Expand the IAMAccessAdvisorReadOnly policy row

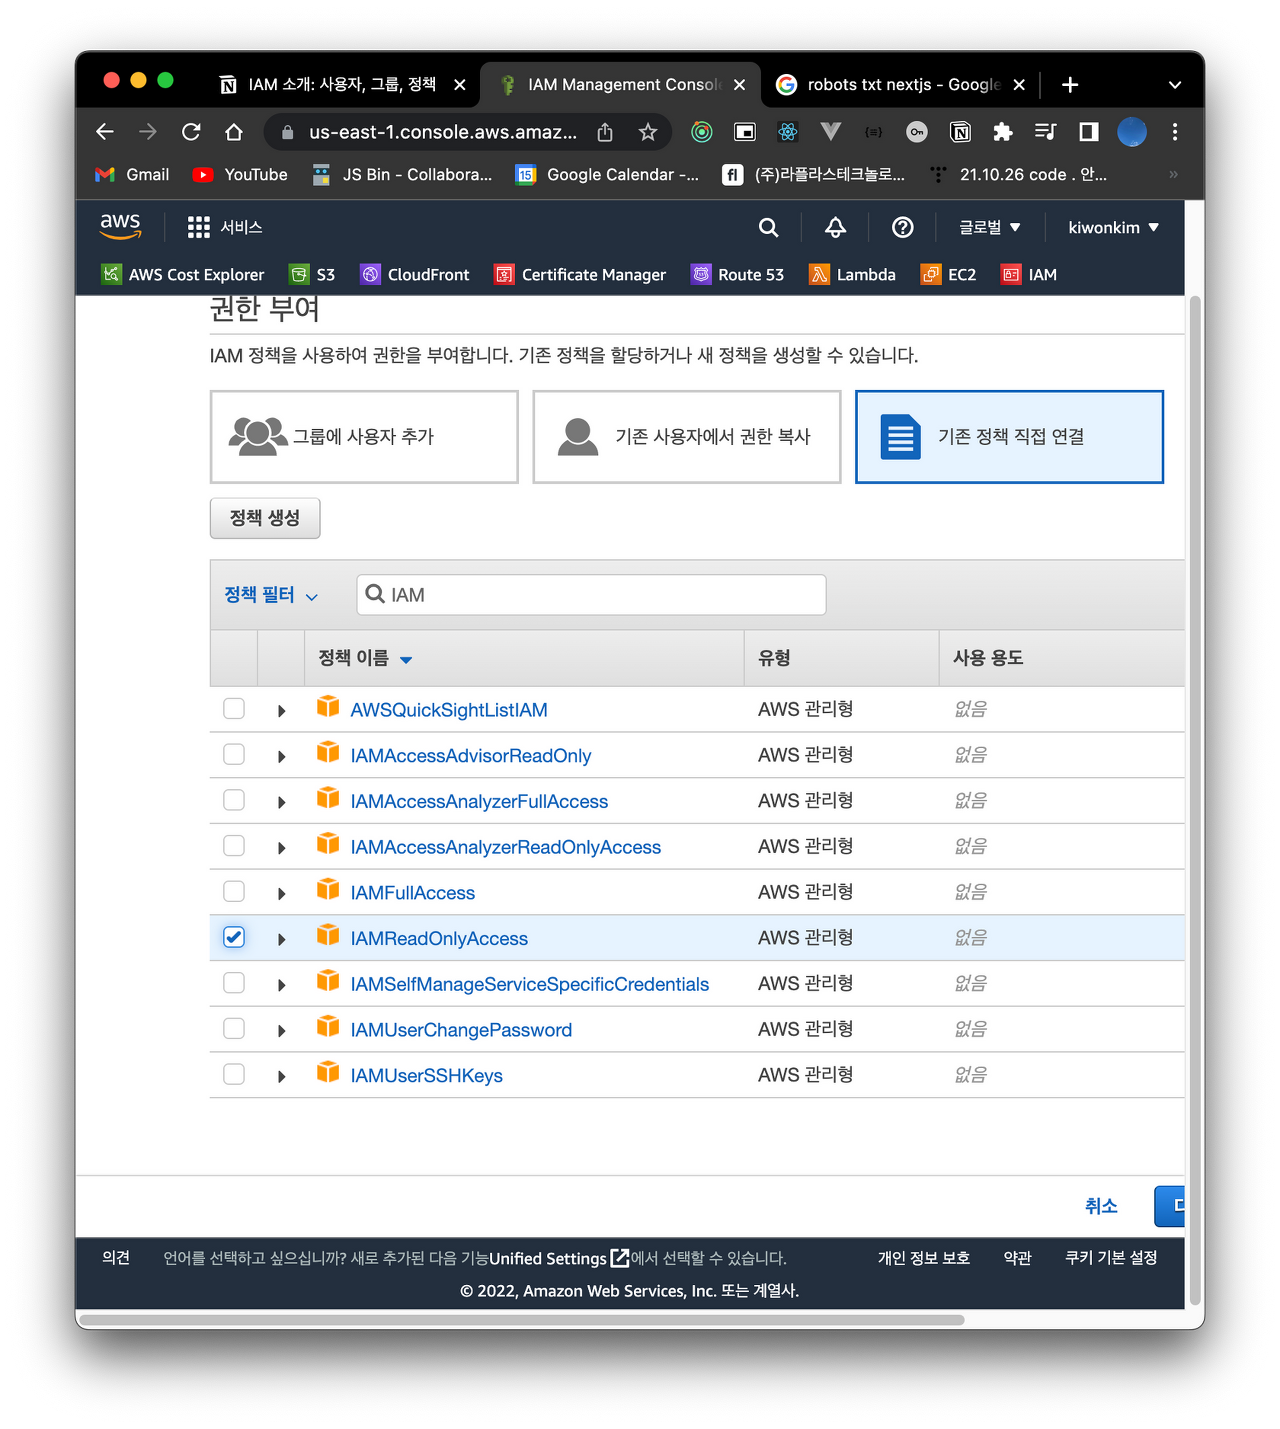tap(282, 757)
